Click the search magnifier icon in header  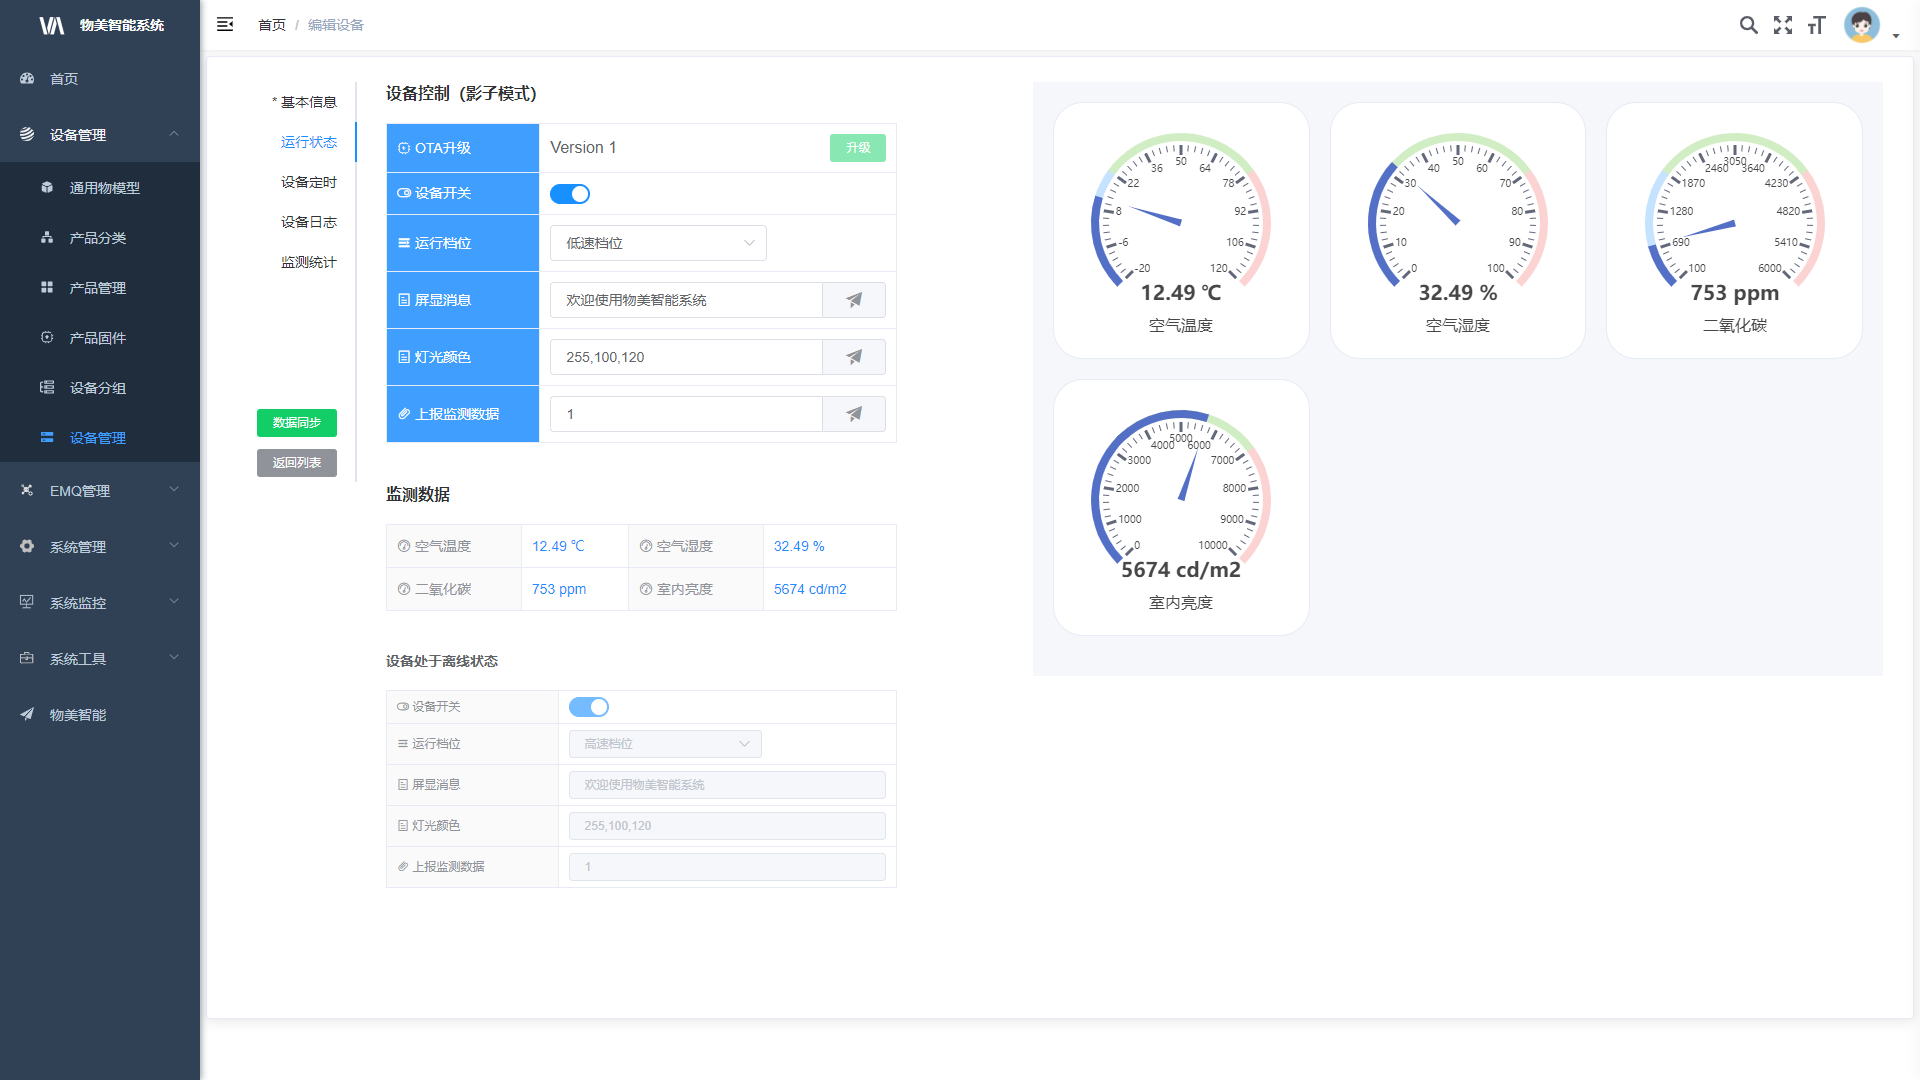click(x=1748, y=25)
